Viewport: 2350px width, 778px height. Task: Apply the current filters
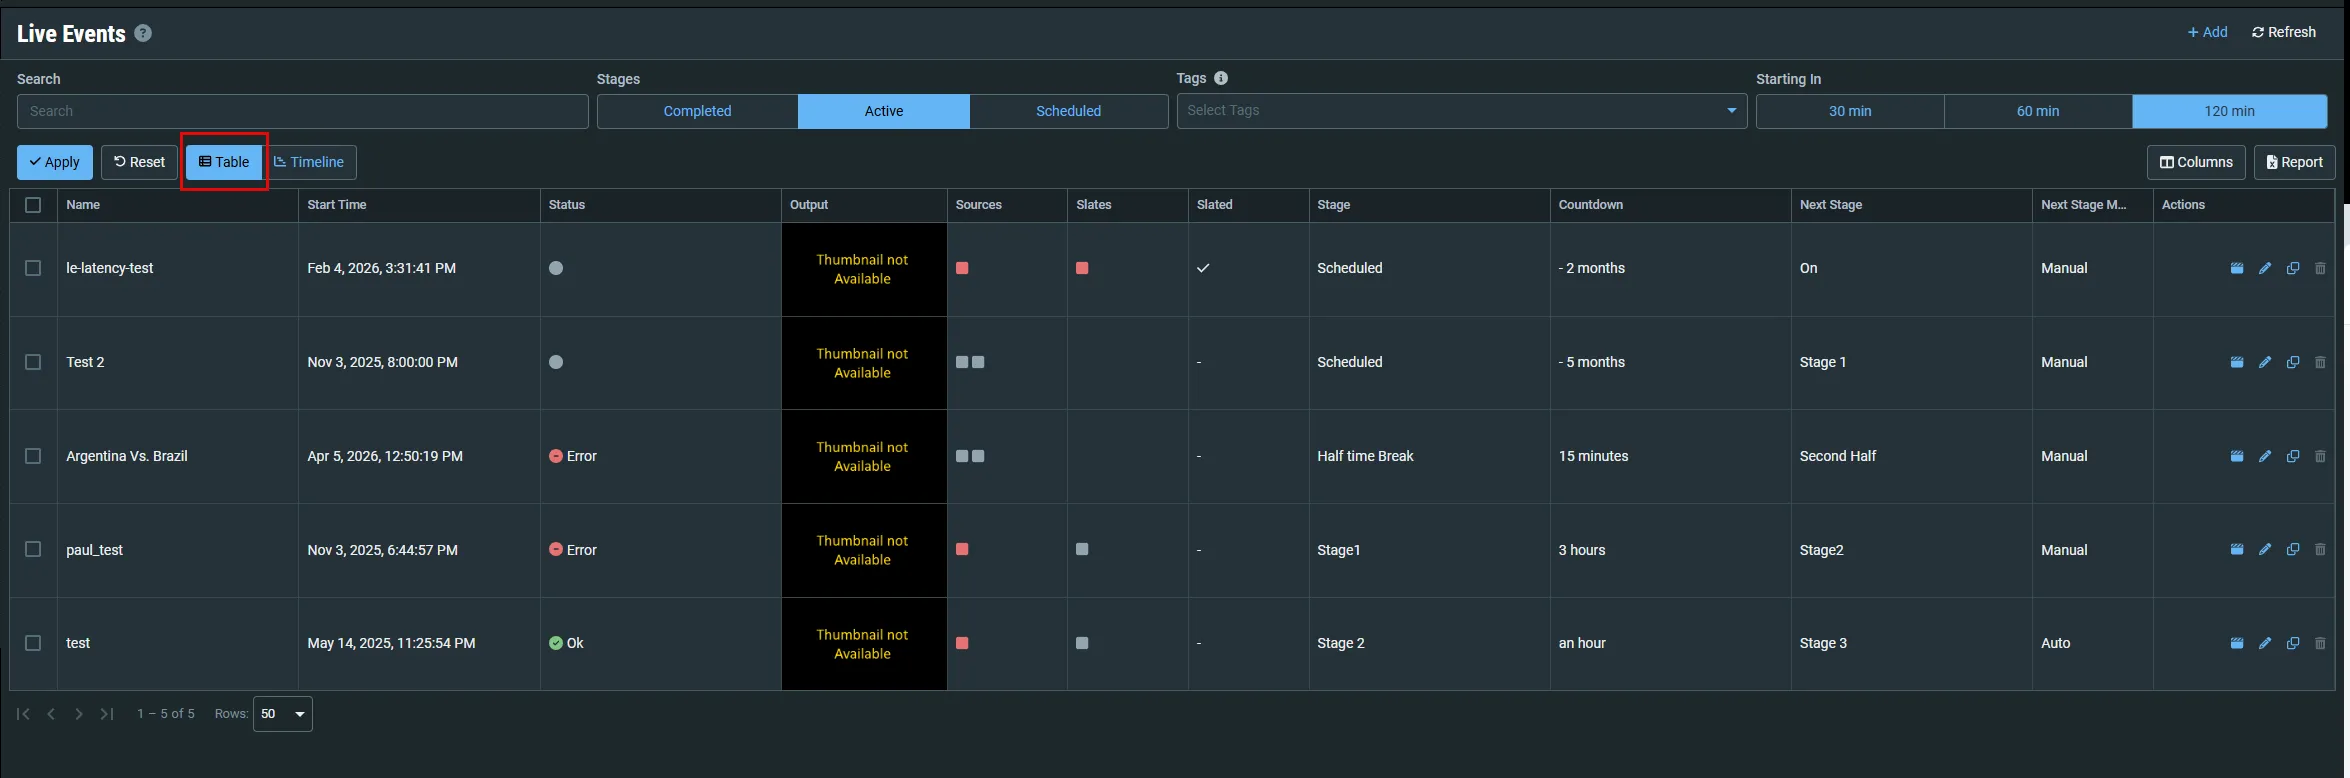(x=55, y=162)
